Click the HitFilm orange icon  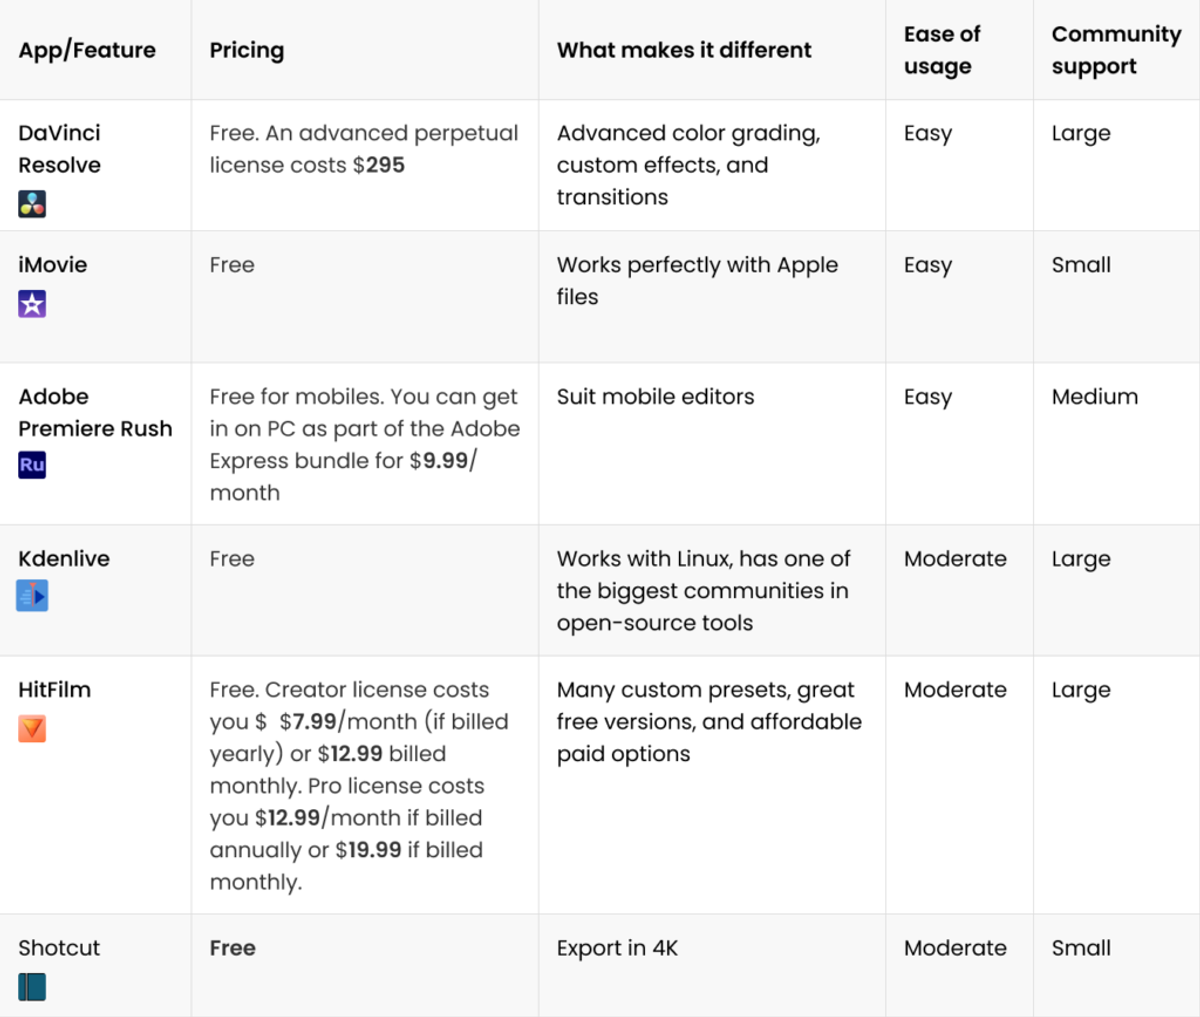tap(32, 728)
